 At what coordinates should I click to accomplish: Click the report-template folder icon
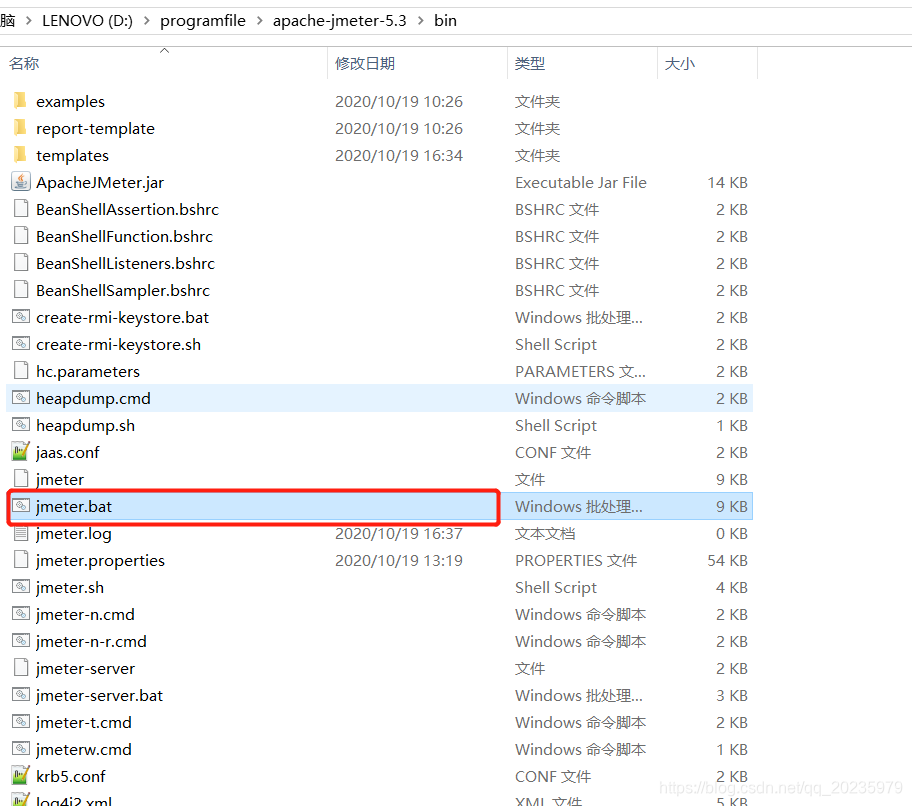[x=20, y=127]
